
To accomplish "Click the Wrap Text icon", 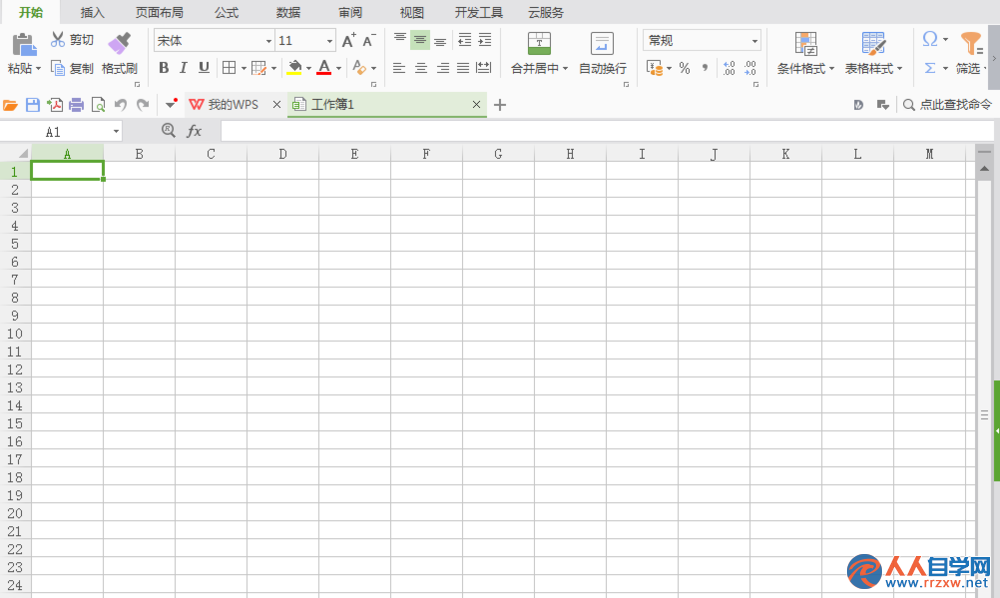I will point(601,43).
